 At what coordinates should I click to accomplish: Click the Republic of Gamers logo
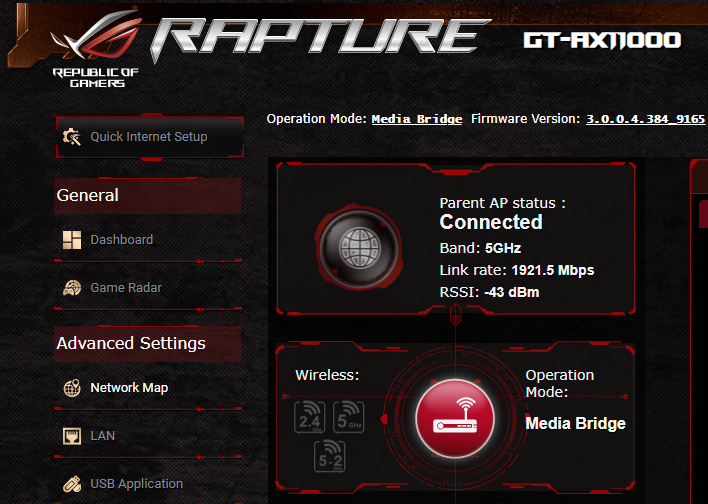89,50
